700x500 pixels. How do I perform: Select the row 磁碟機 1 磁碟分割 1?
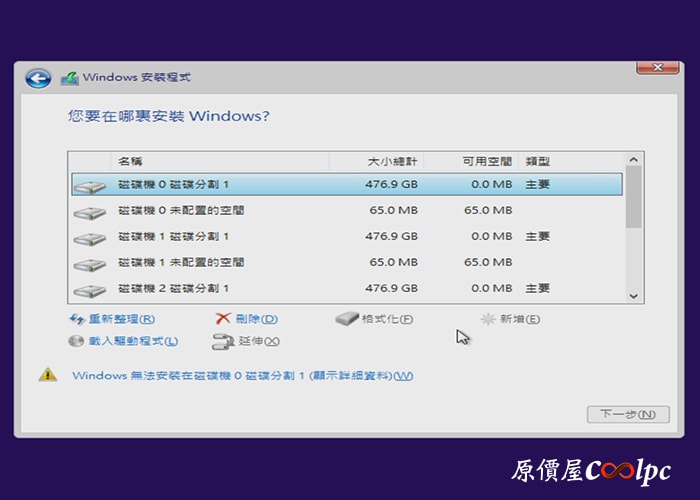click(x=347, y=236)
